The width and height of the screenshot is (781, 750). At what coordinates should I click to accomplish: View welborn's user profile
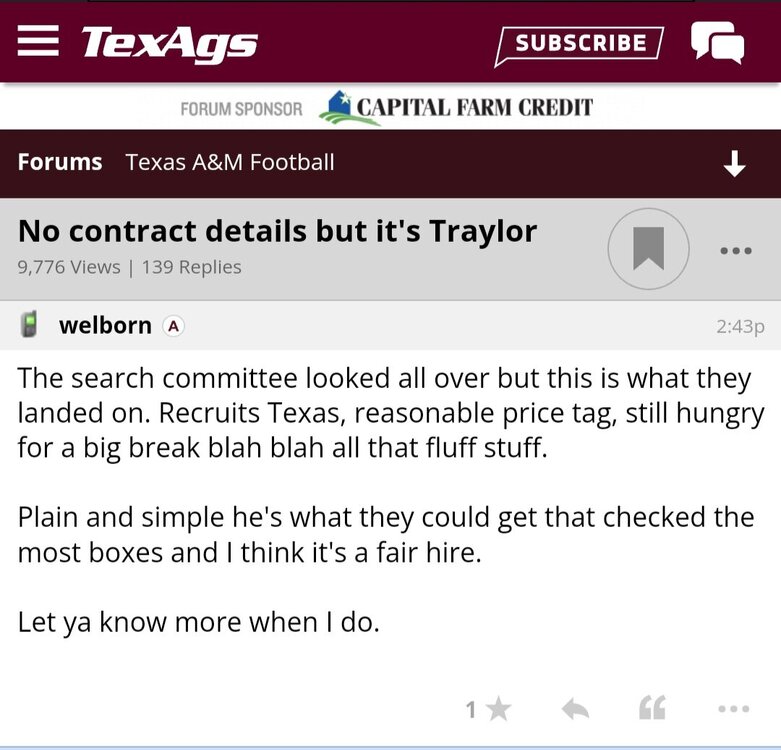[x=105, y=325]
